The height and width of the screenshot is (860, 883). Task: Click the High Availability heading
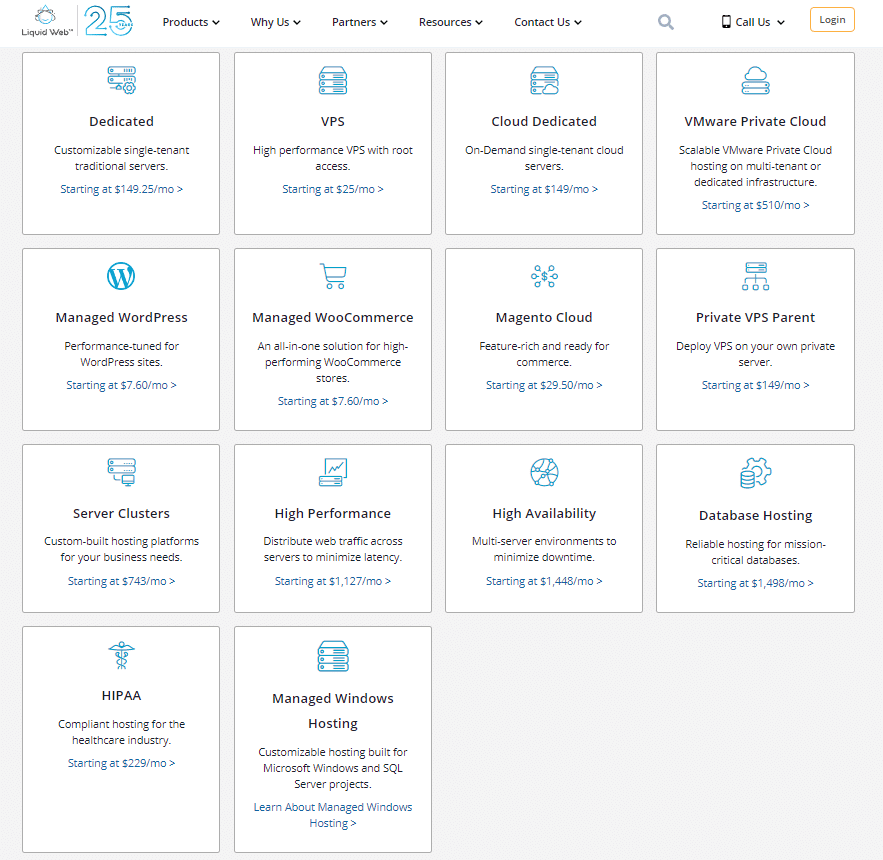544,514
